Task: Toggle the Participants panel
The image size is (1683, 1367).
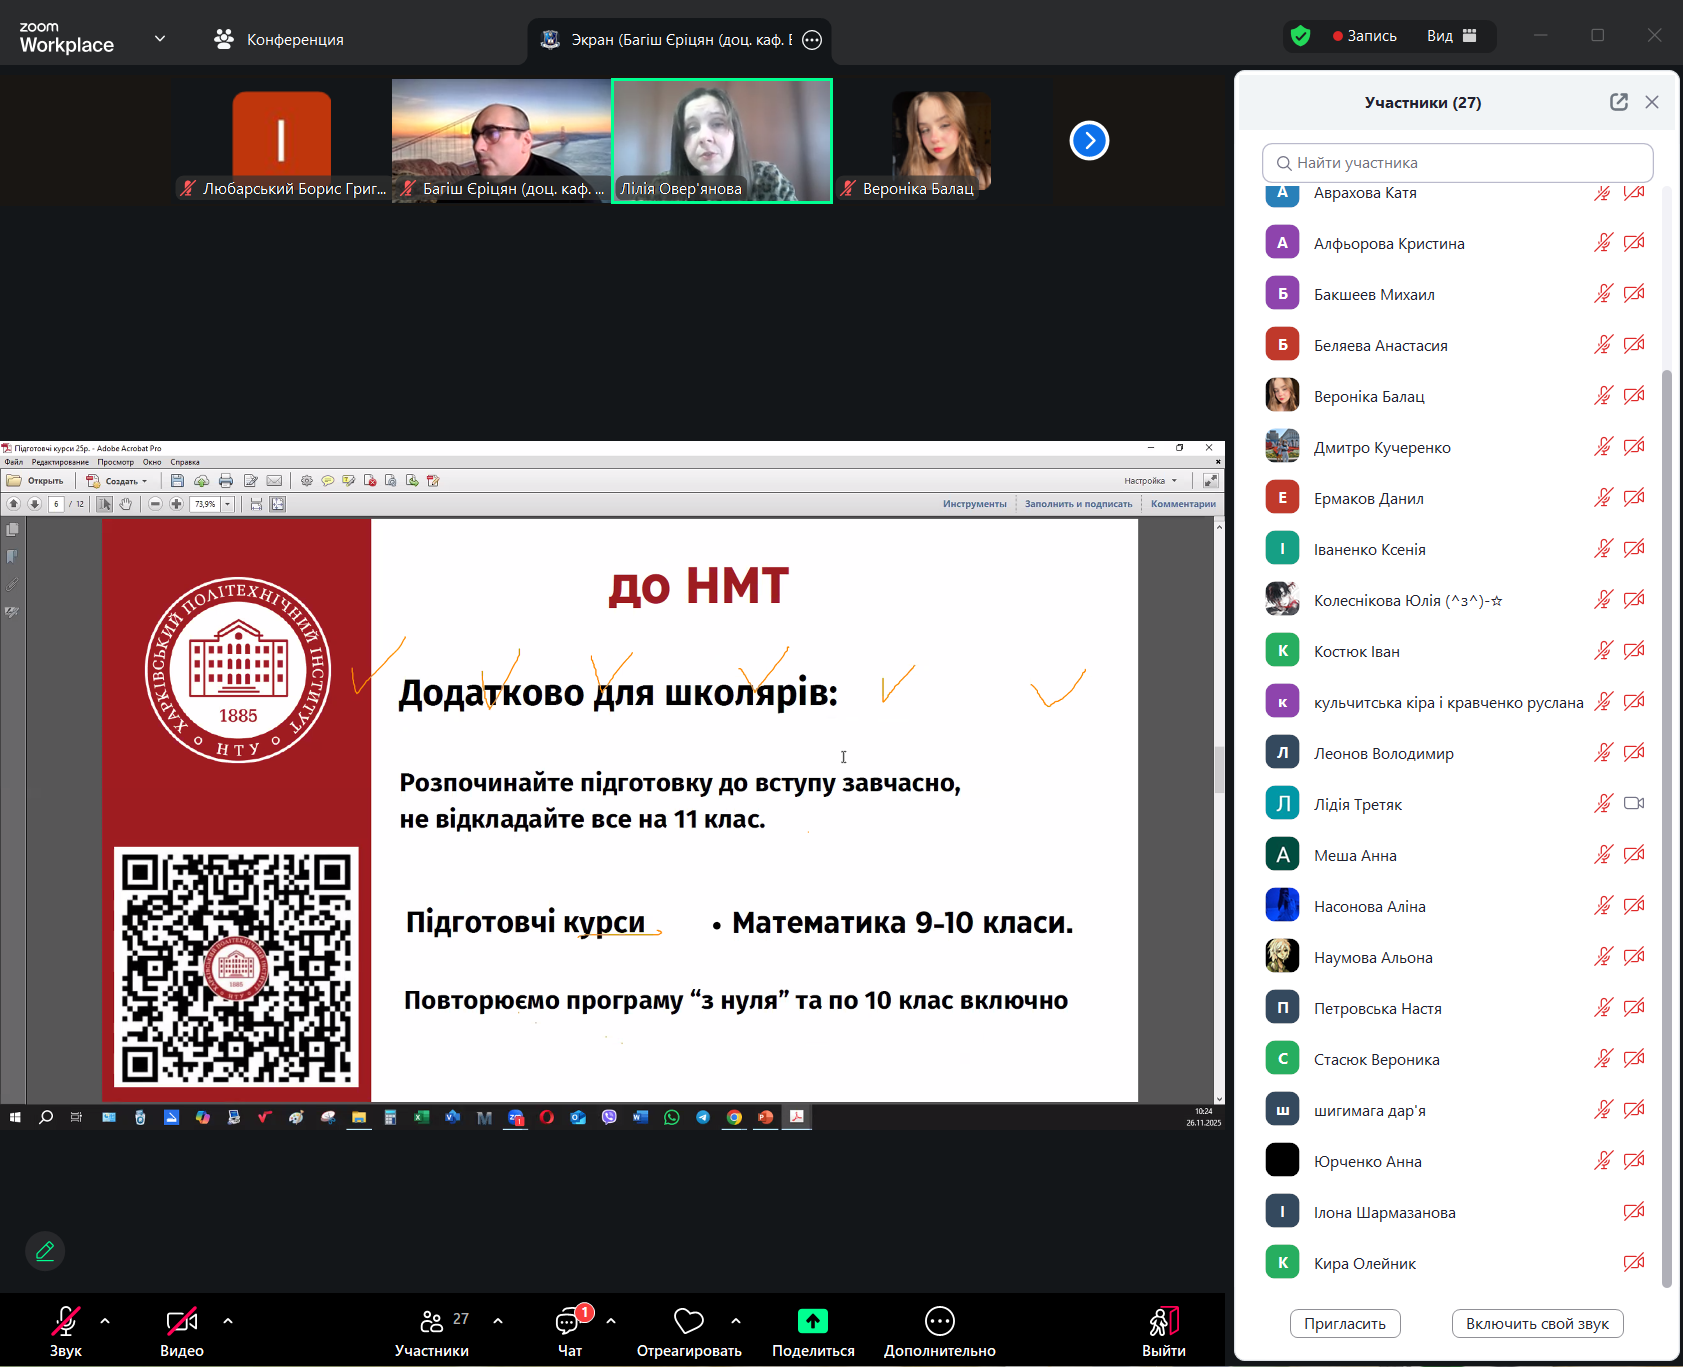Action: [432, 1321]
